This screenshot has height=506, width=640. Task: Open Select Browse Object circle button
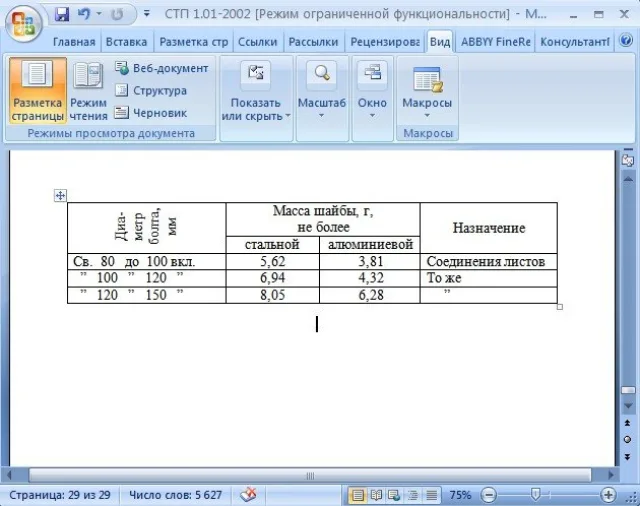[628, 439]
